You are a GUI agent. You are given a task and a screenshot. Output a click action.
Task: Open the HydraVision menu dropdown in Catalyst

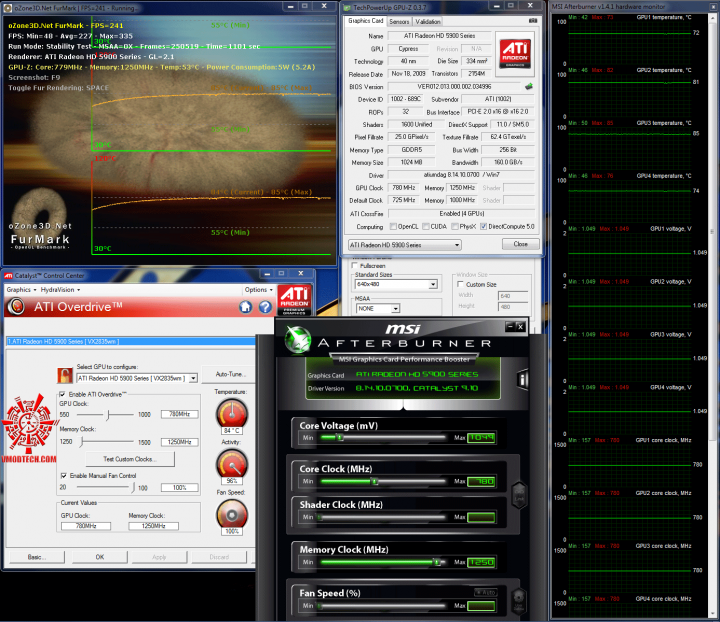[60, 290]
